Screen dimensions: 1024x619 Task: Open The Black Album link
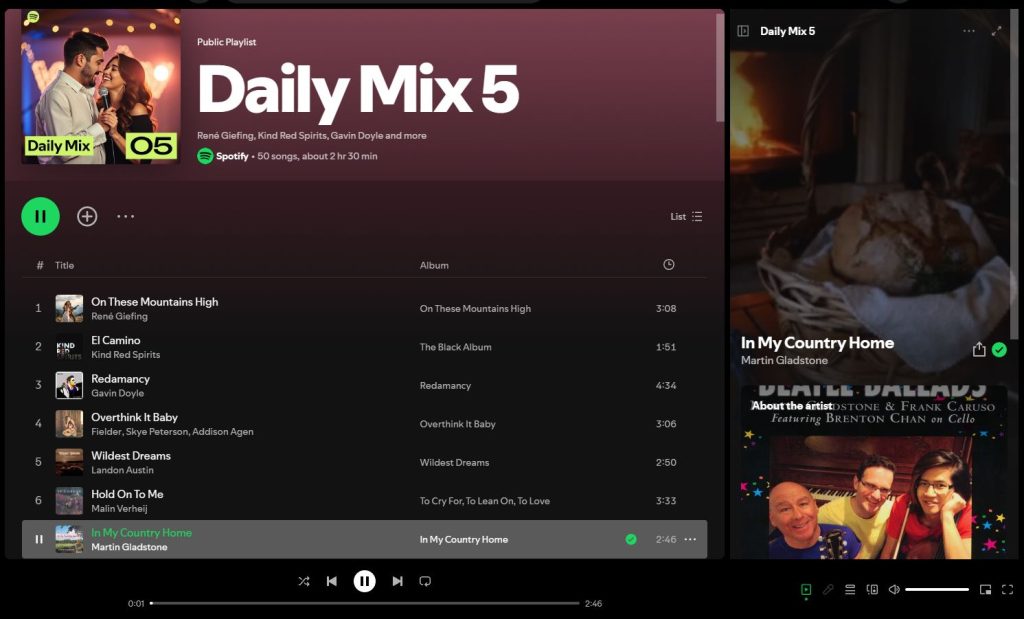click(455, 347)
